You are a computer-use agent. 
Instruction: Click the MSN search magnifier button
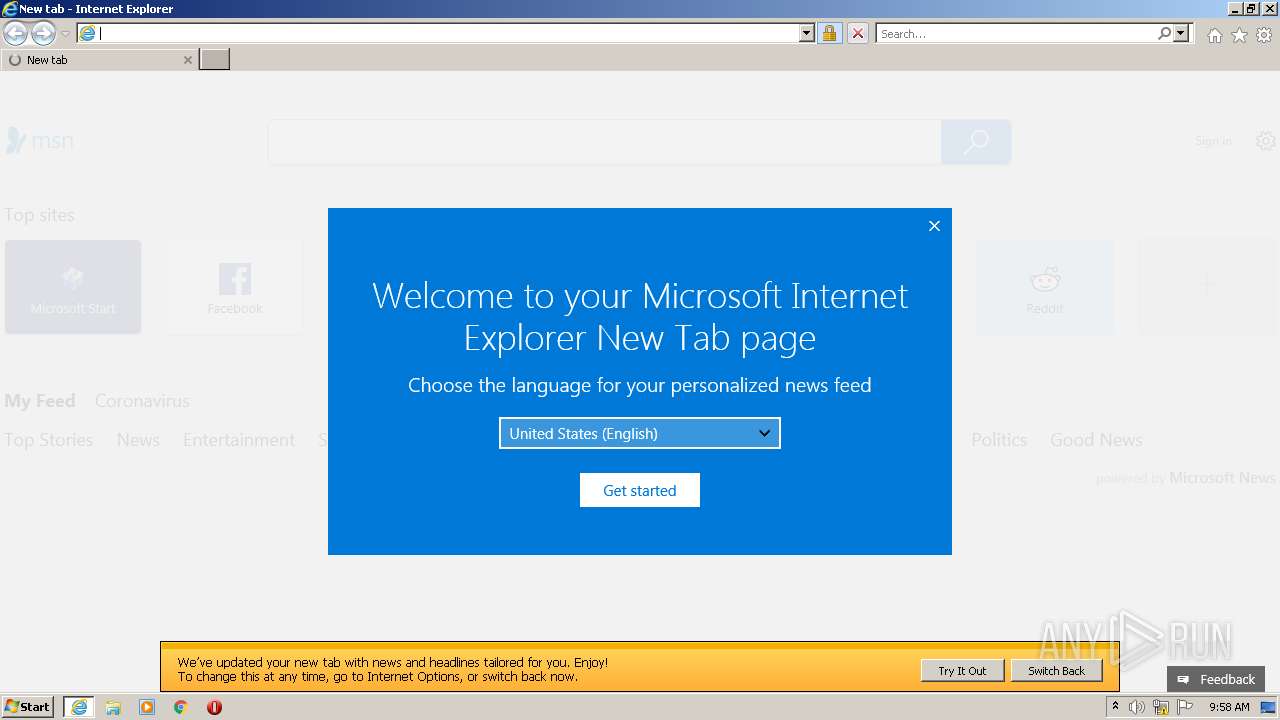(976, 142)
